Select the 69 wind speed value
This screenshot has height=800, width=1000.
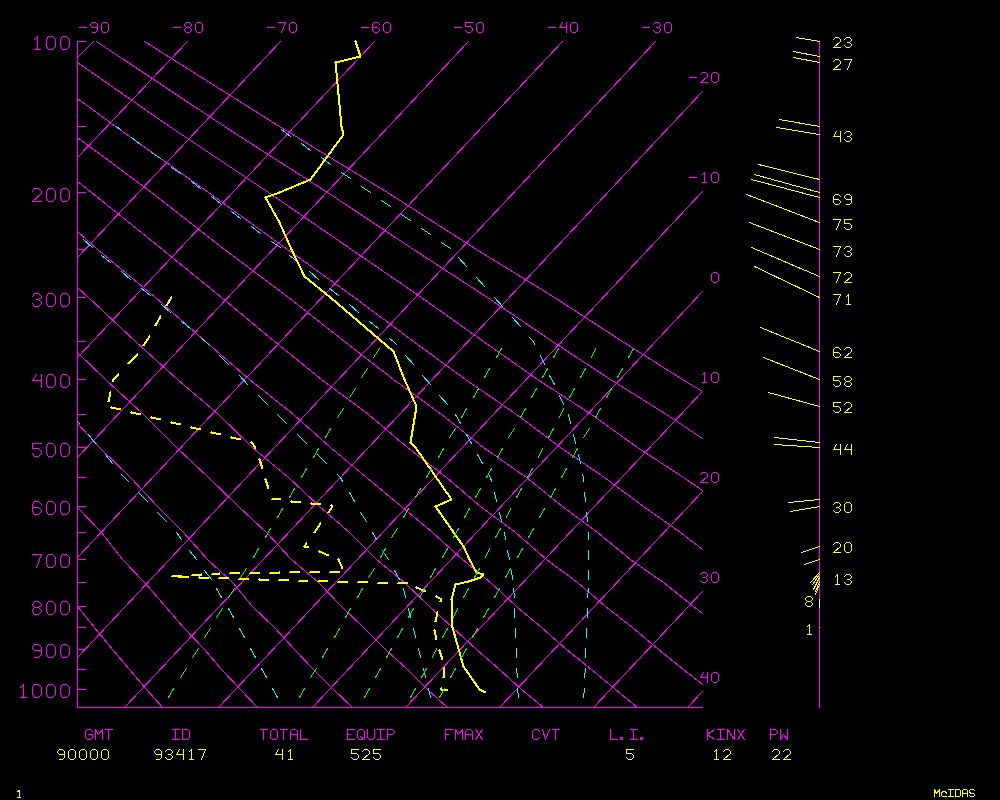[x=842, y=200]
